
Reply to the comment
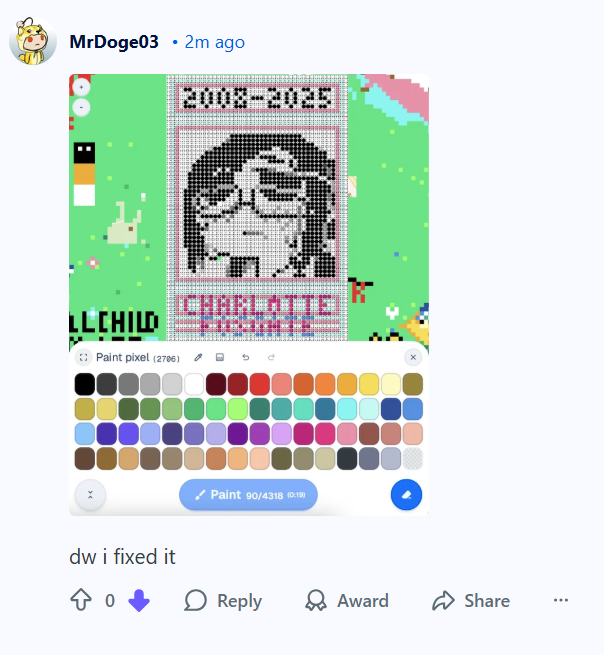click(x=223, y=601)
